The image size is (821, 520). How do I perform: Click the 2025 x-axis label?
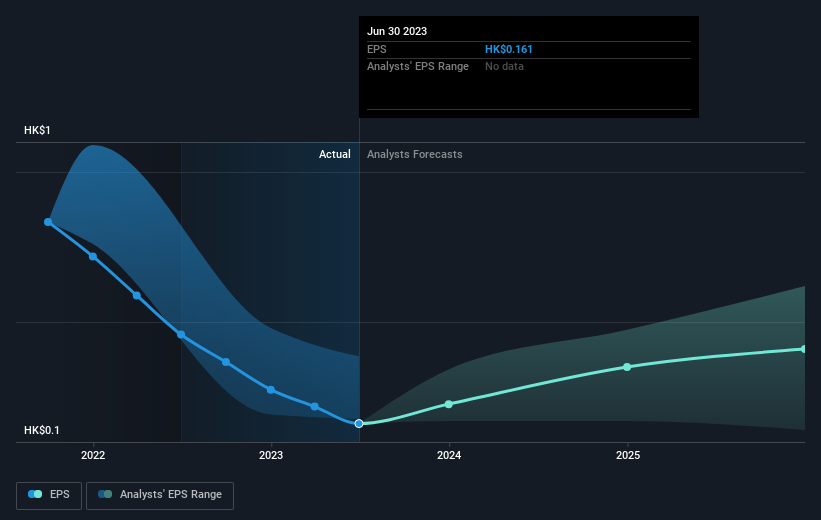coord(628,455)
